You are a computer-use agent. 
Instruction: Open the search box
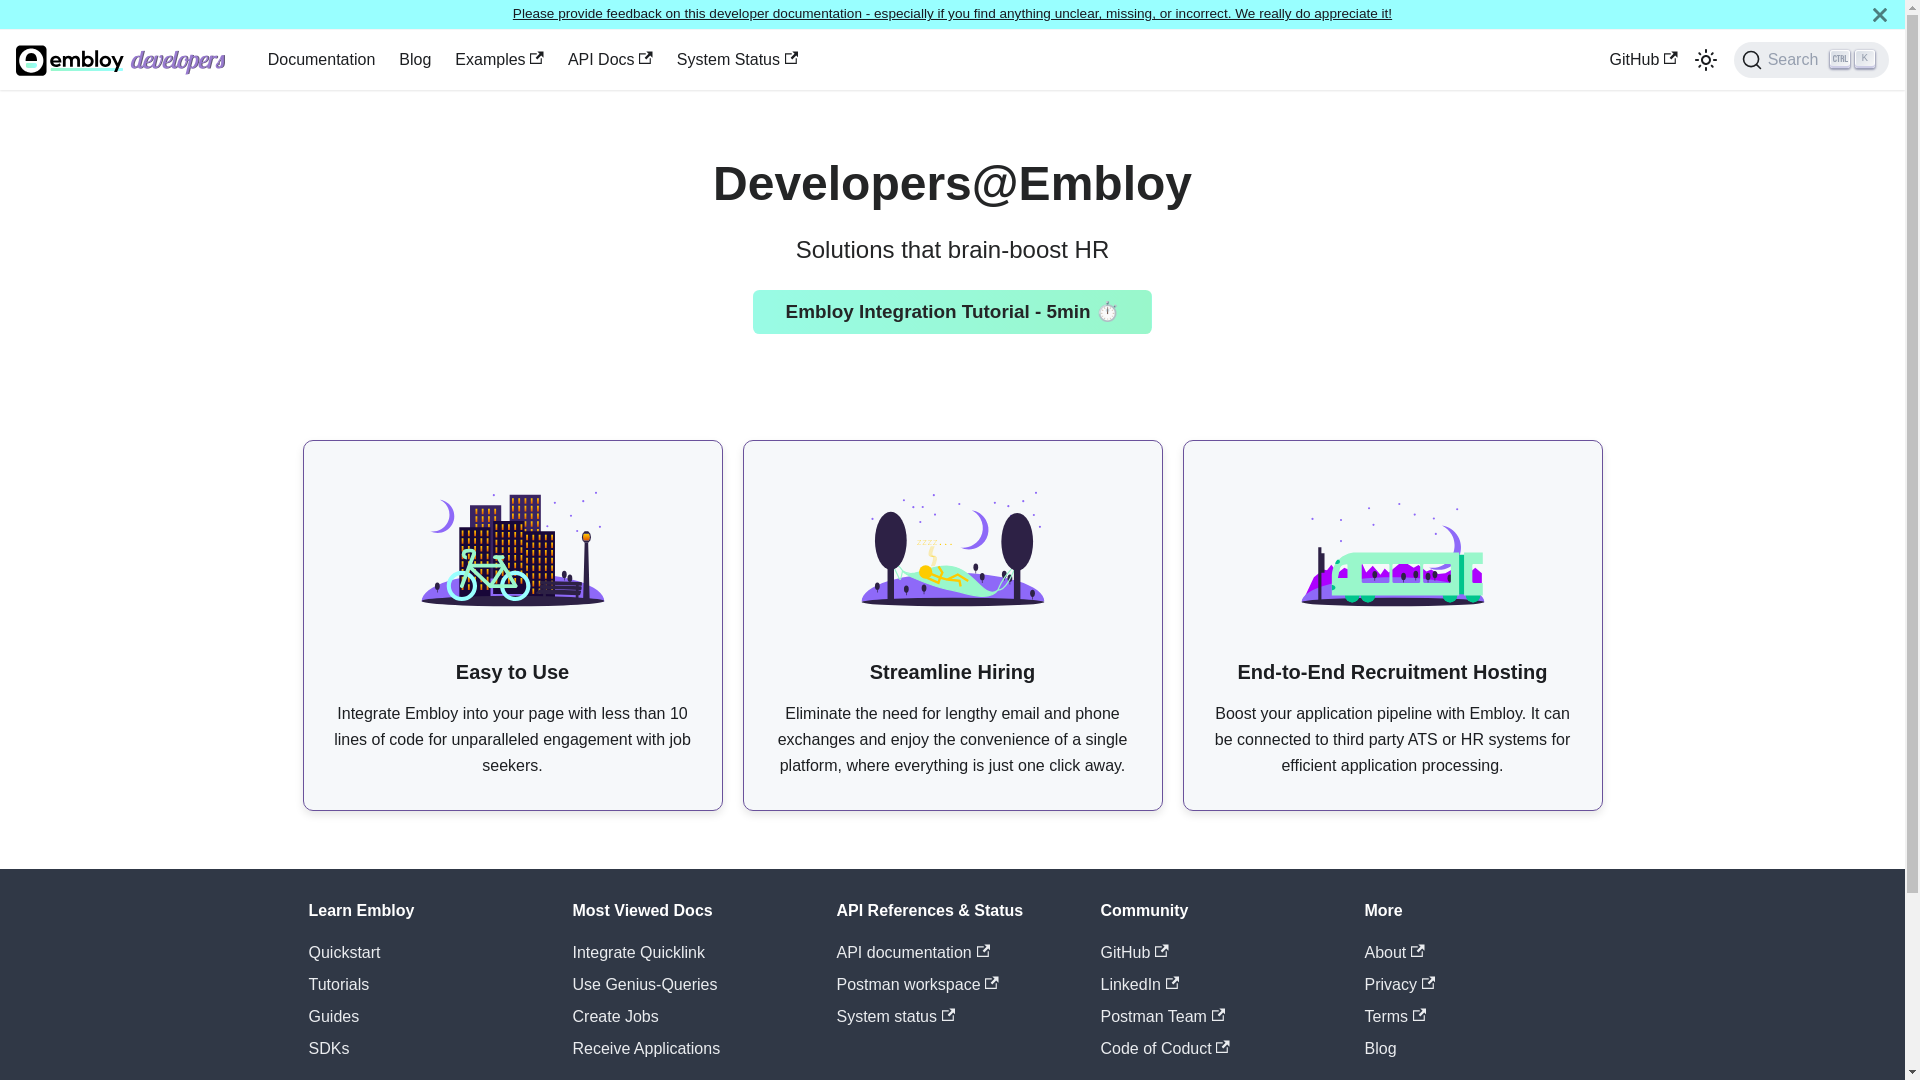(x=1810, y=60)
